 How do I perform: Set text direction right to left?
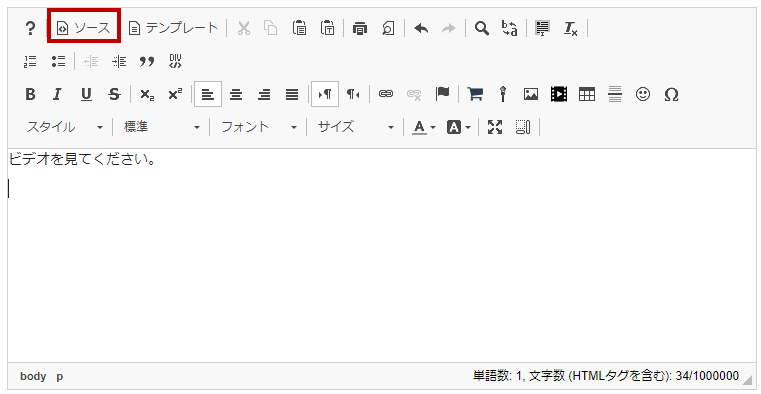pos(353,94)
